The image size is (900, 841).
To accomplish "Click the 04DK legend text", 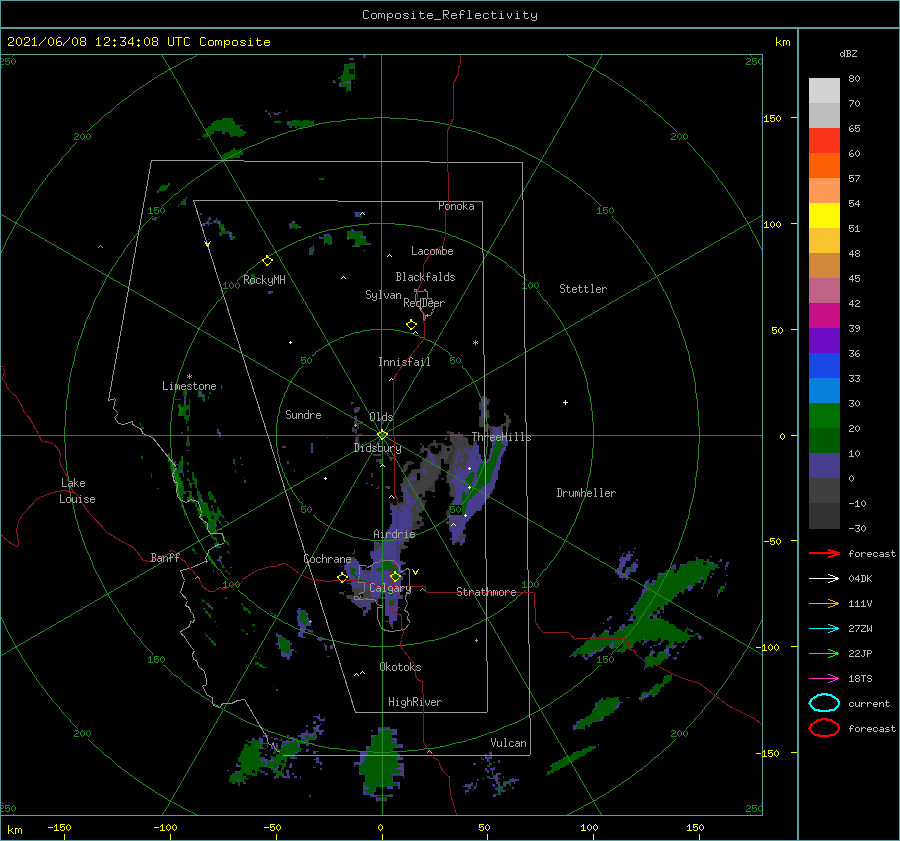I will click(860, 578).
